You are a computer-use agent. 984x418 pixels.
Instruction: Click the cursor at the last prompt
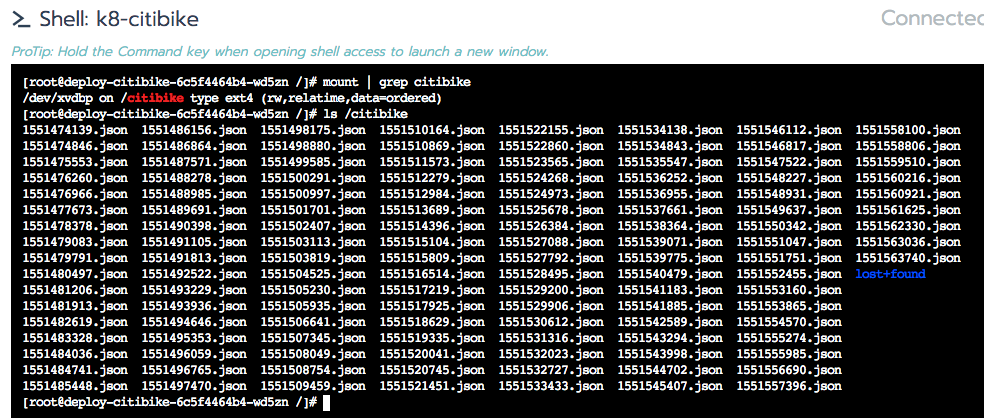pyautogui.click(x=326, y=402)
